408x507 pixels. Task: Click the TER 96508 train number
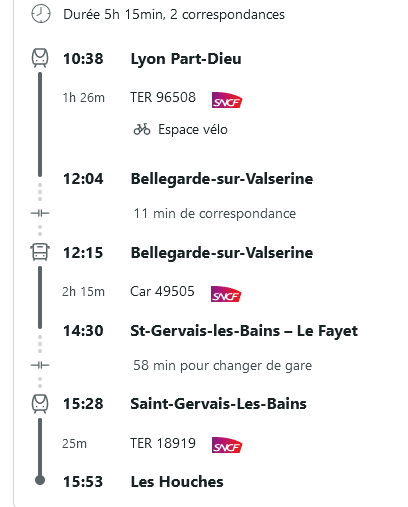click(163, 97)
